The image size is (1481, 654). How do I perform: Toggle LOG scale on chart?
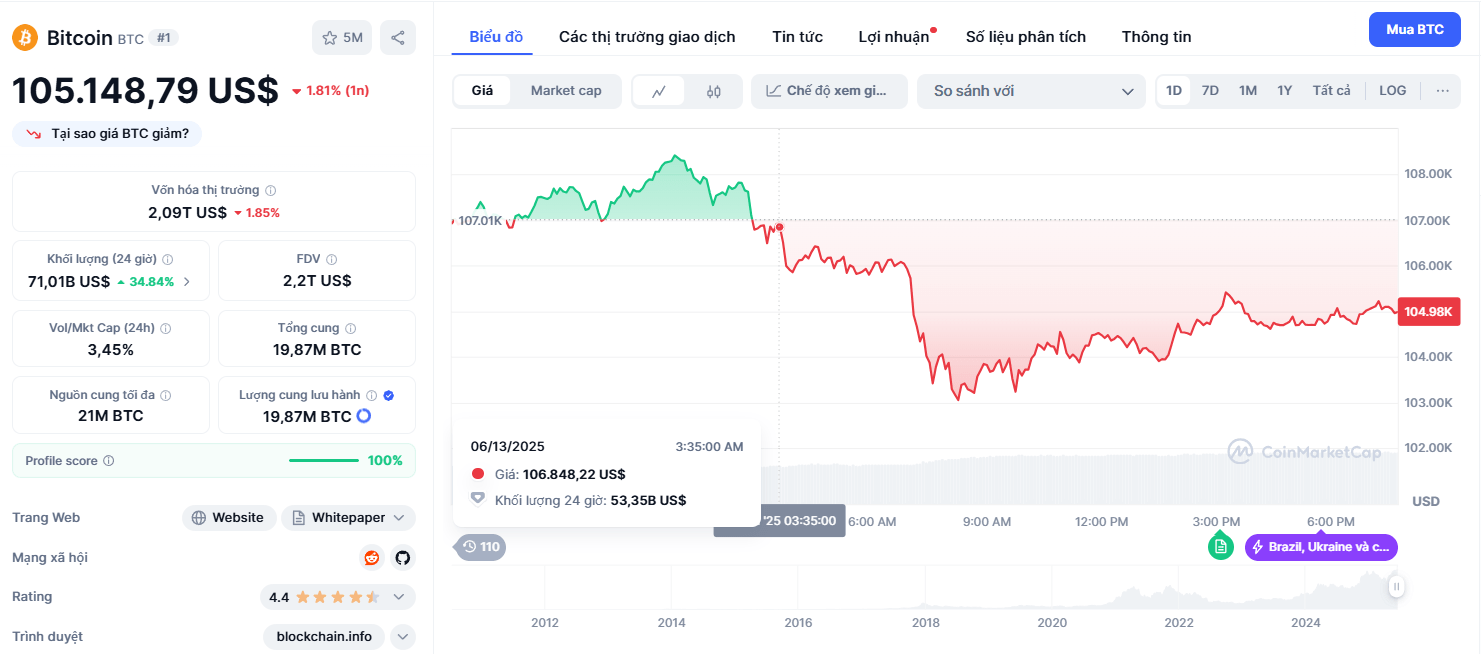(x=1393, y=91)
